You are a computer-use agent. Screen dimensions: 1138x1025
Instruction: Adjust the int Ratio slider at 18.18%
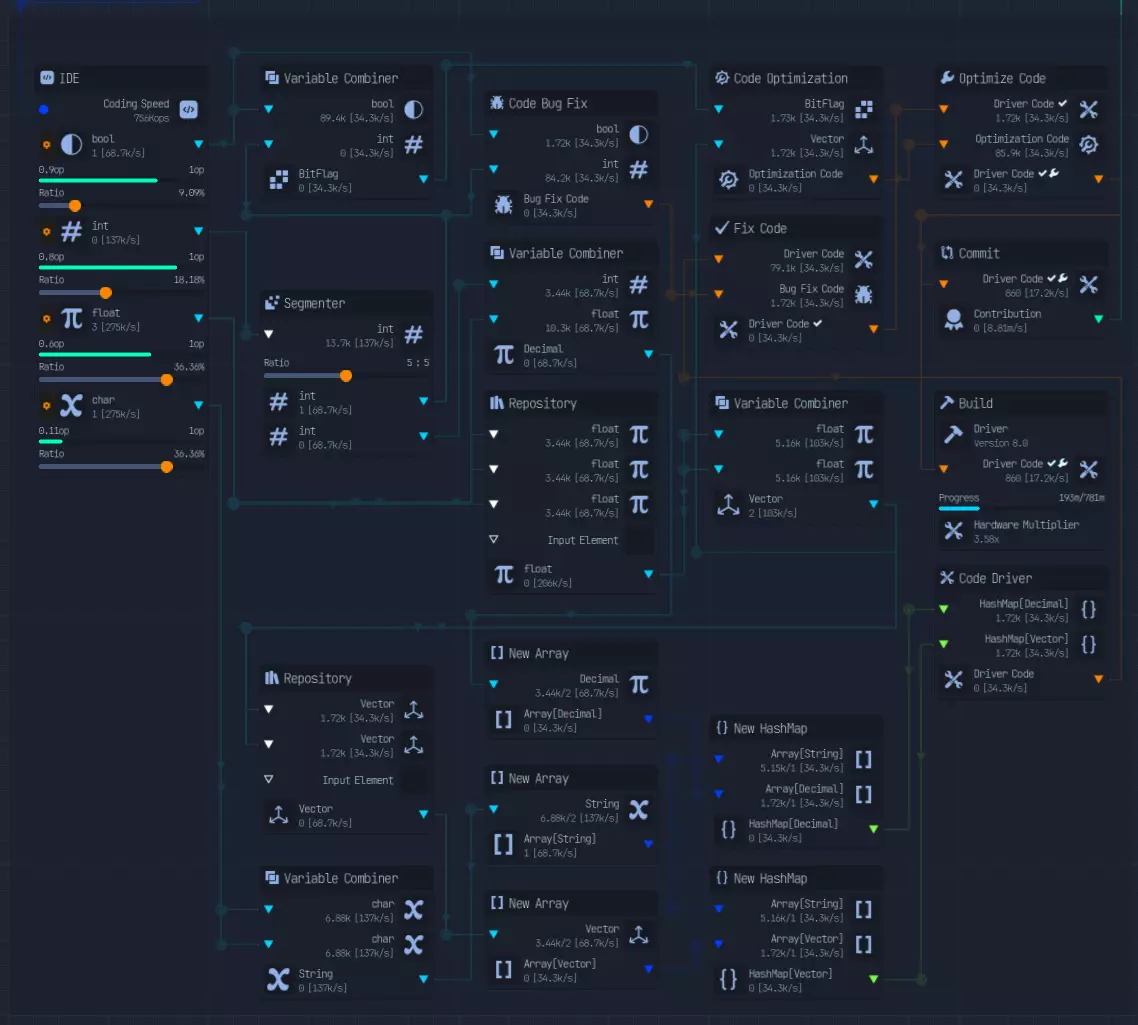click(x=106, y=293)
